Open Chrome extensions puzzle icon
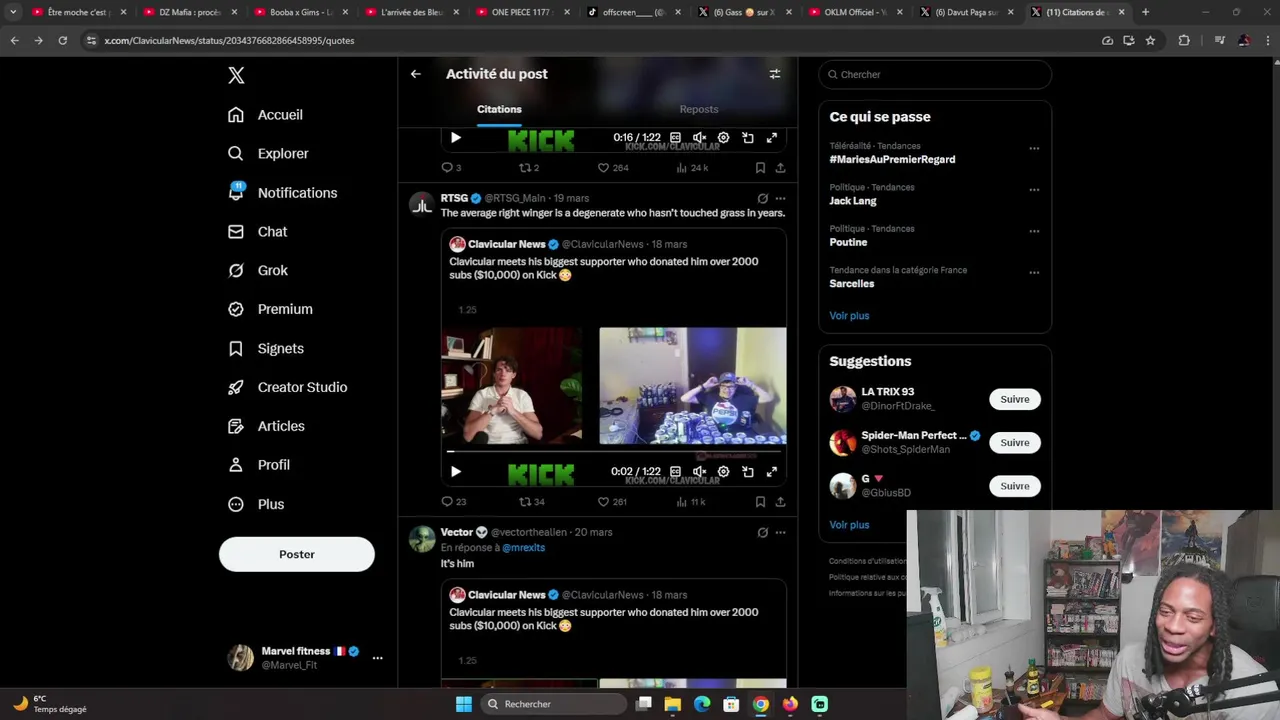Image resolution: width=1280 pixels, height=720 pixels. [1185, 40]
